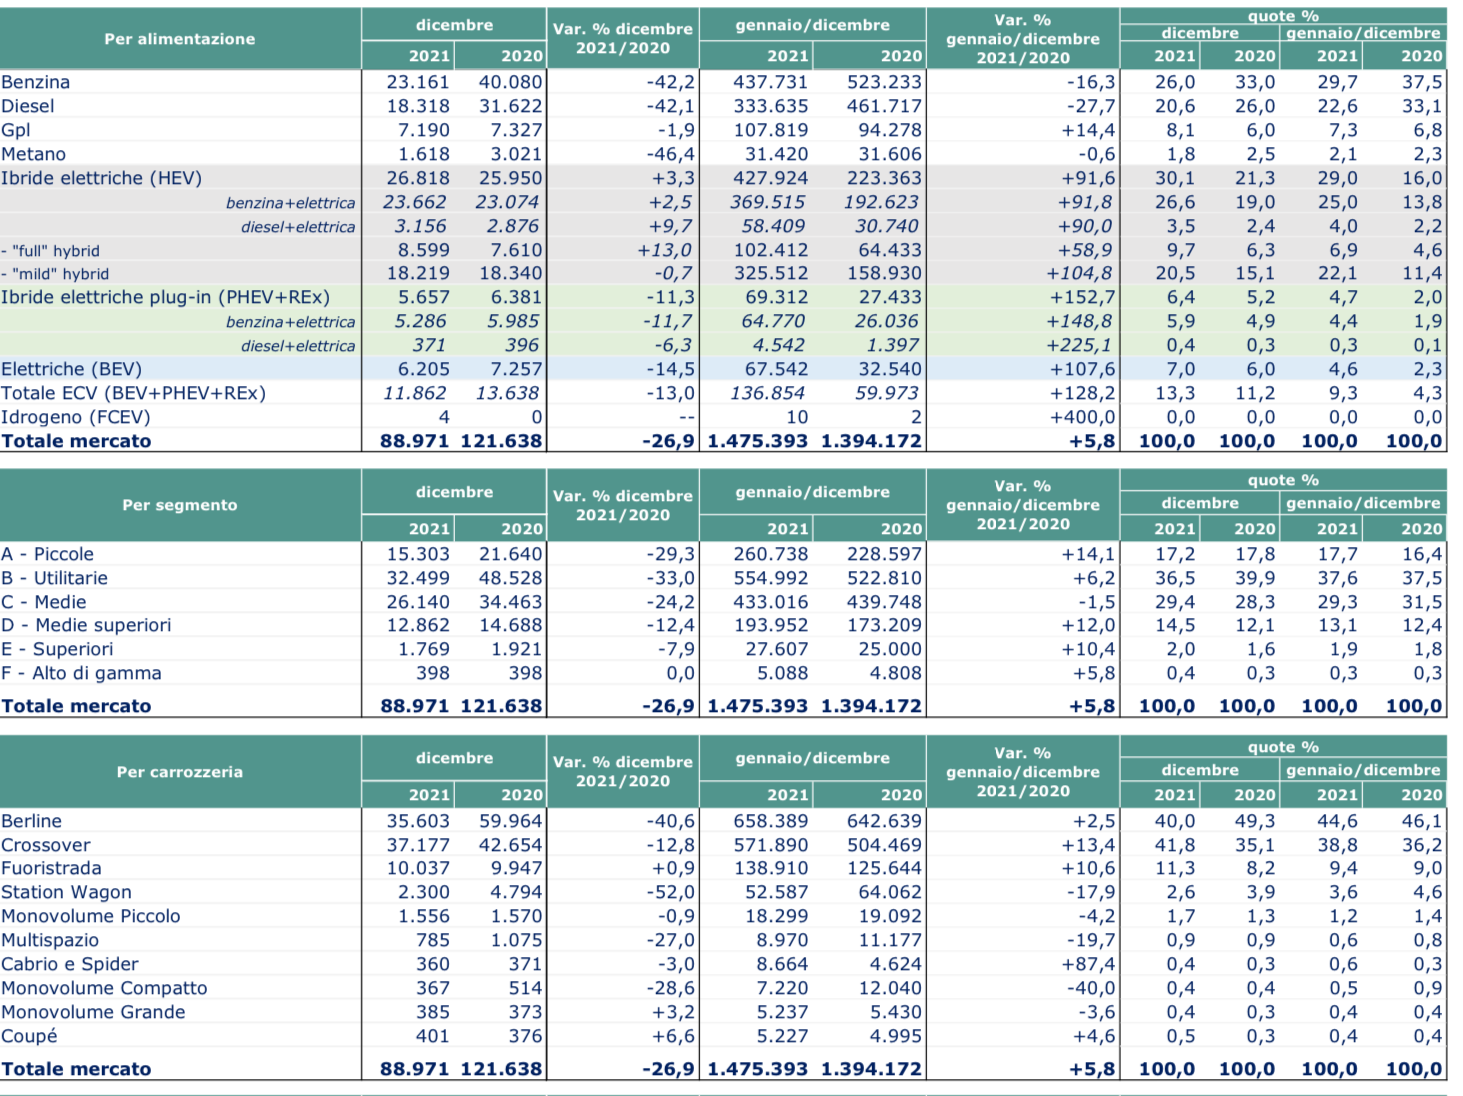Click the quote % header in first table
This screenshot has width=1463, height=1096.
click(1283, 16)
